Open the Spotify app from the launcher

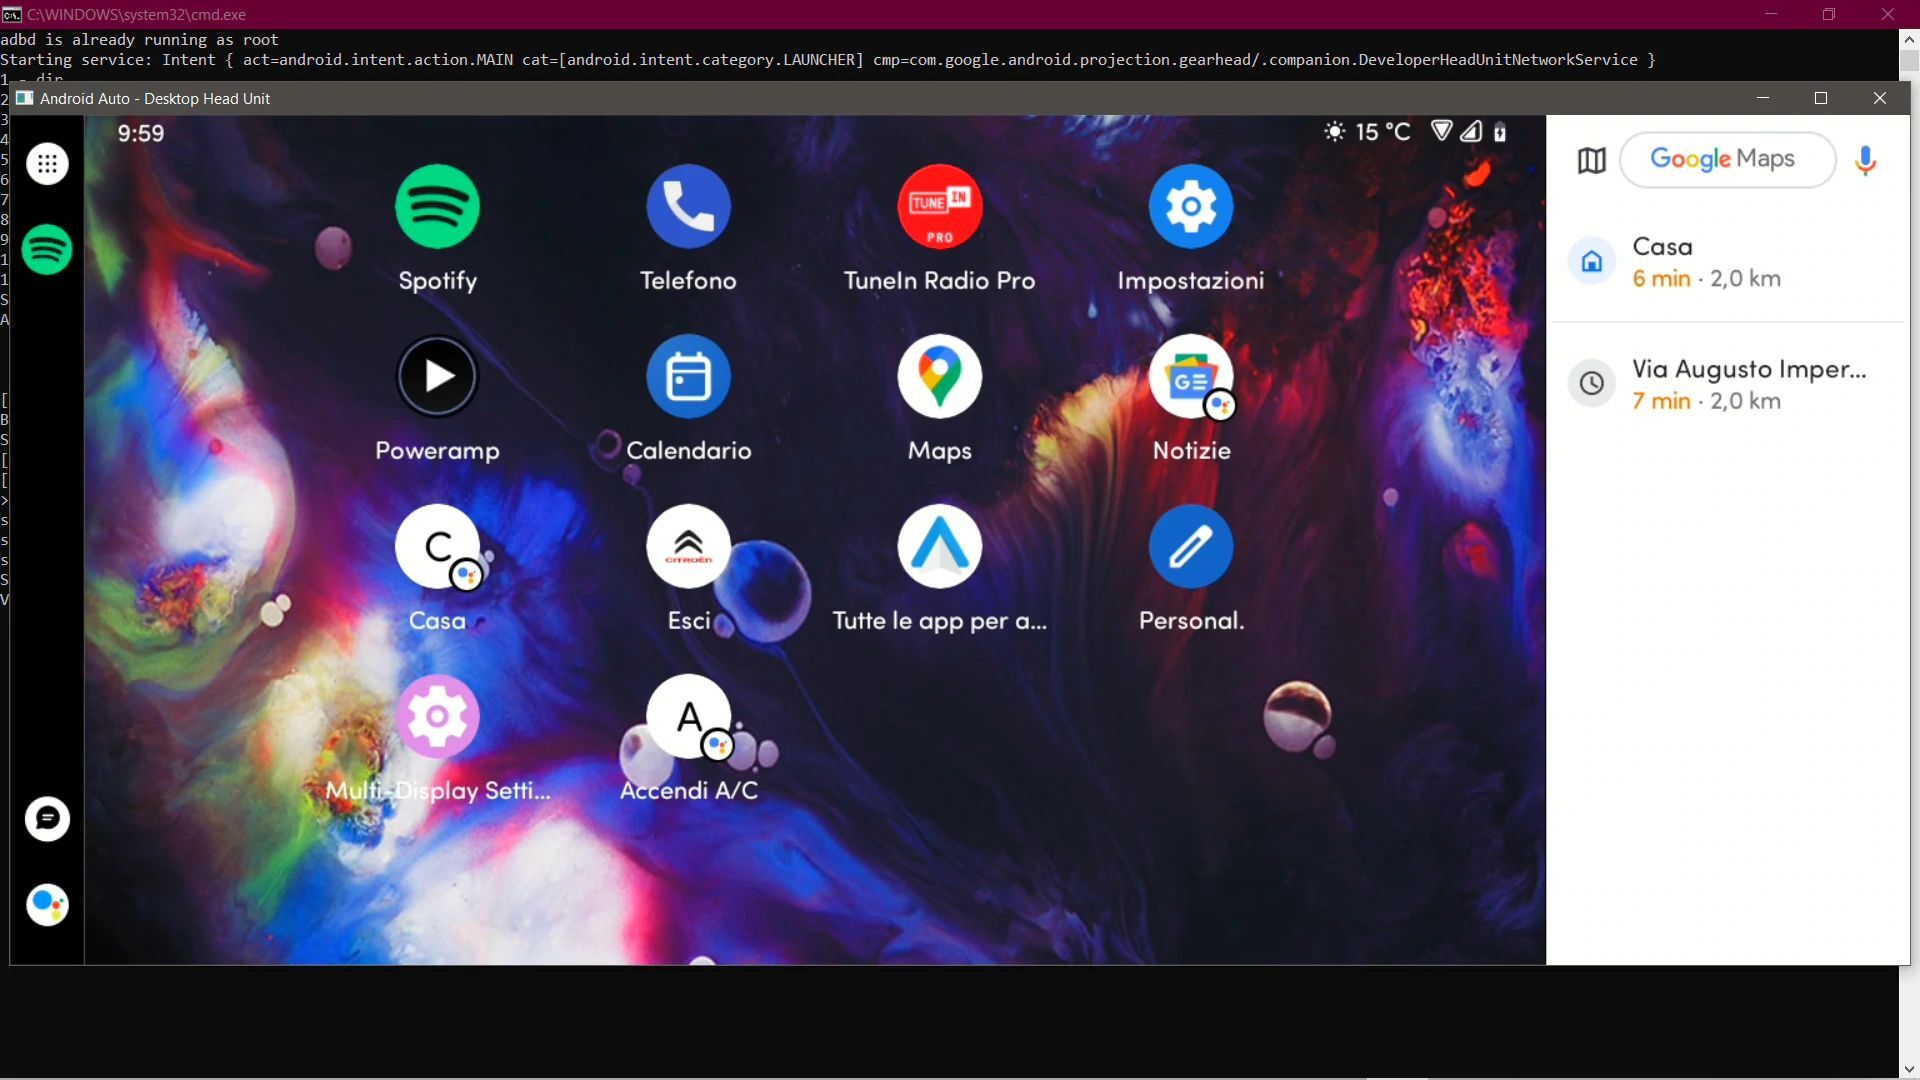pos(437,206)
